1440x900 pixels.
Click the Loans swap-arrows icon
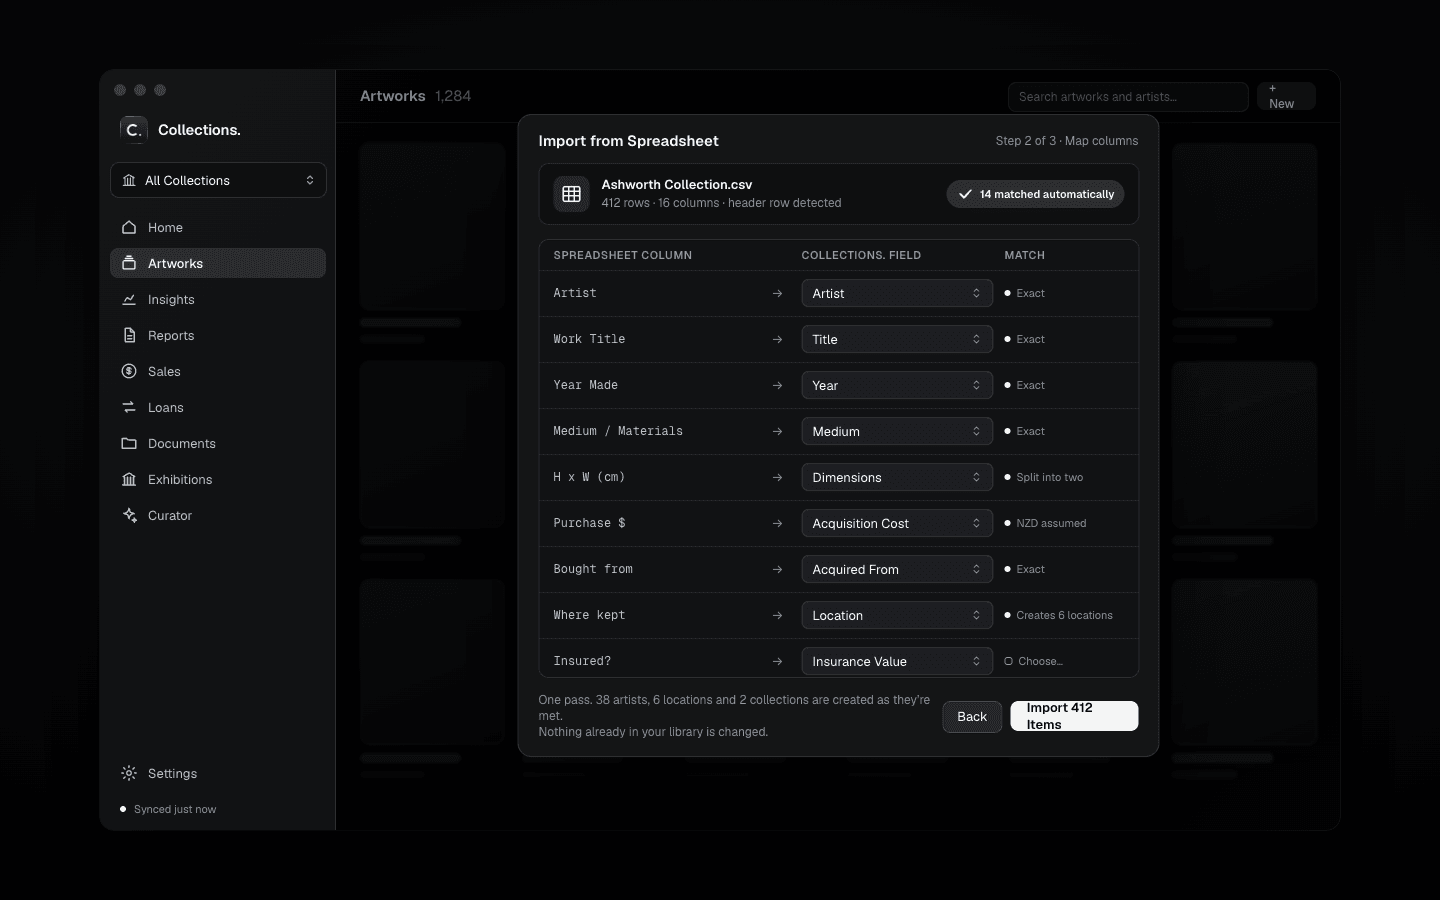[129, 407]
